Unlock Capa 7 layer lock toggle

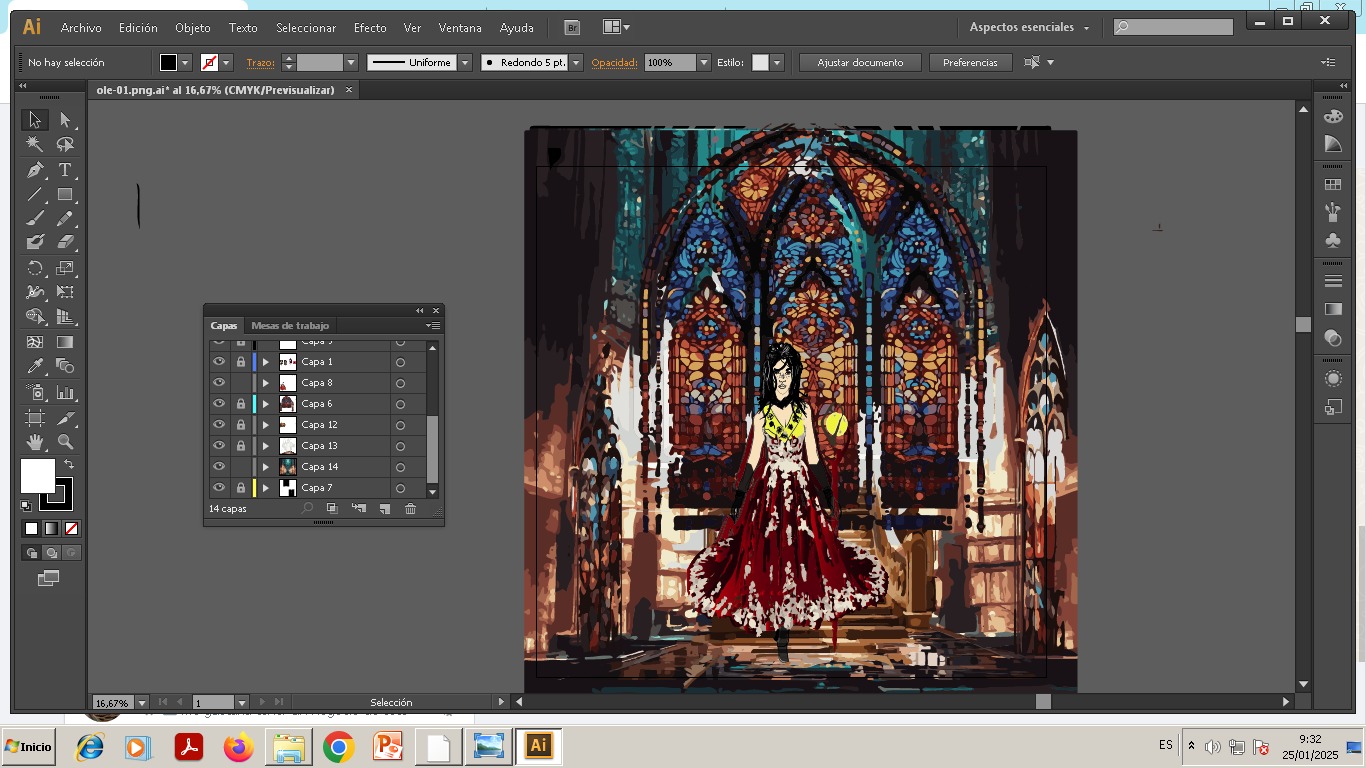241,488
